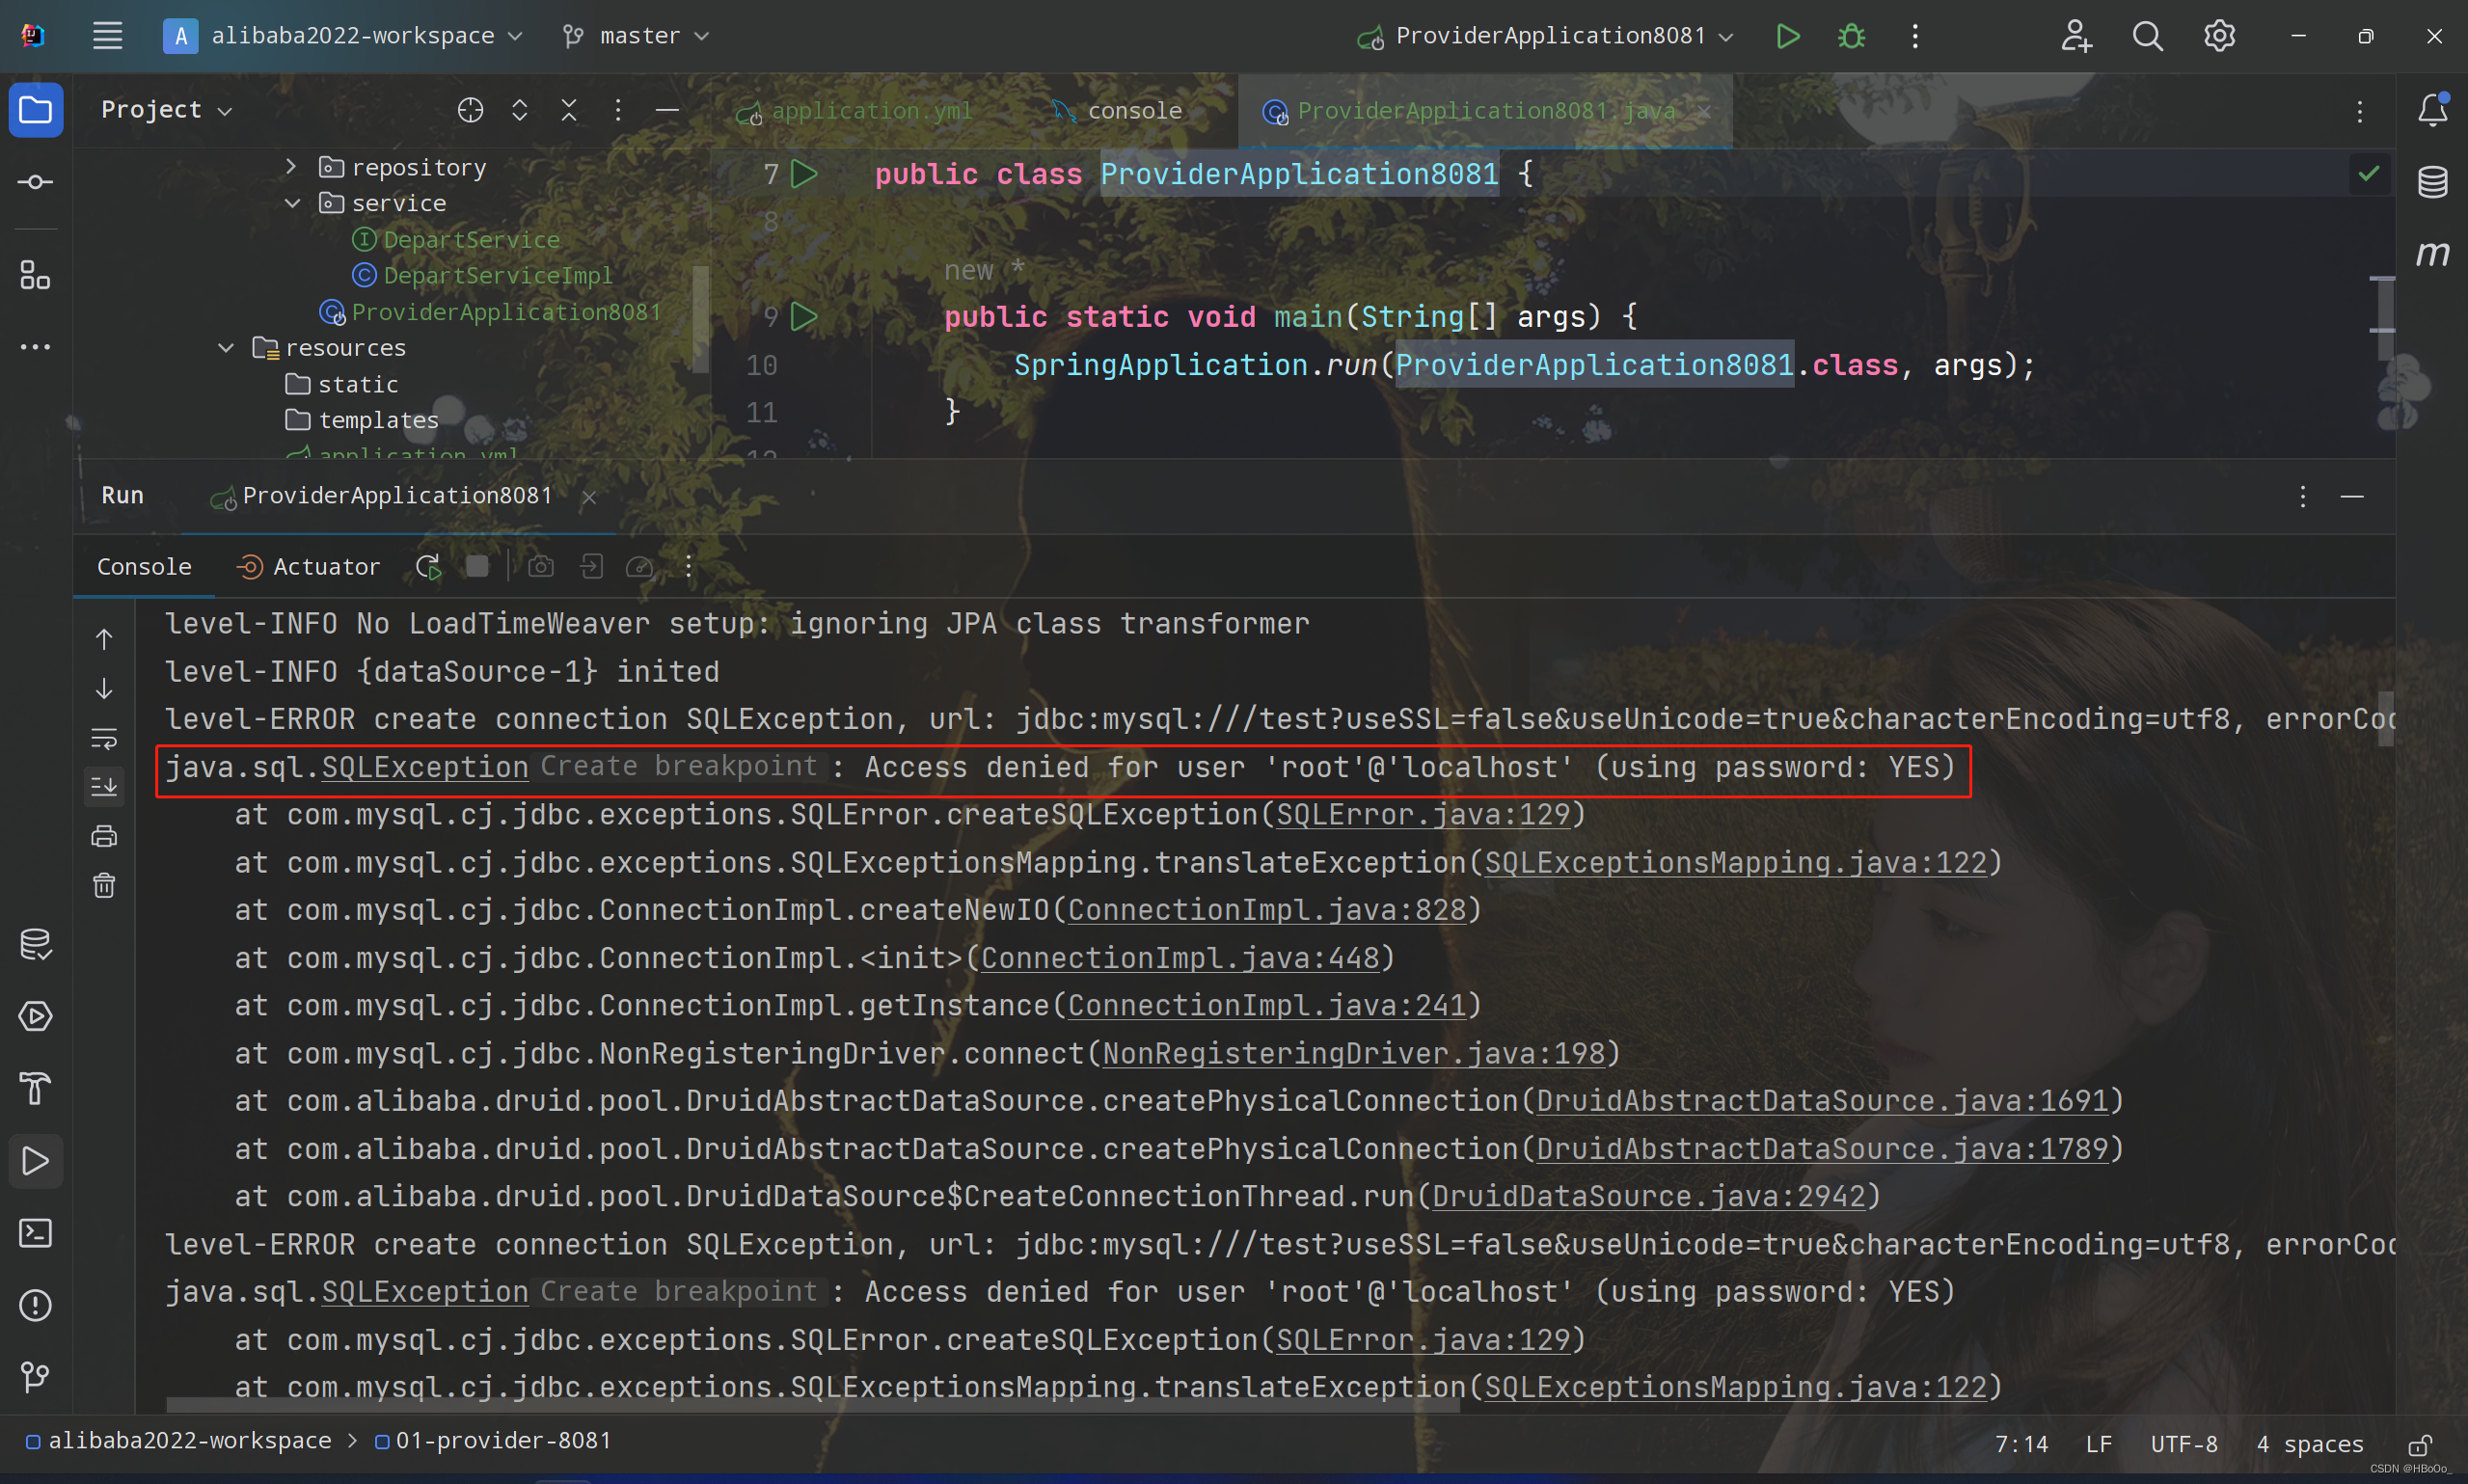This screenshot has width=2468, height=1484.
Task: Close ProviderApplication8081.java editor tab
Action: pos(1705,111)
